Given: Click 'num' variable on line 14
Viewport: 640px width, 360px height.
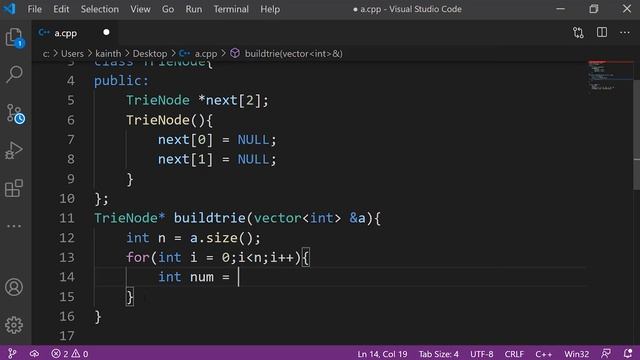Looking at the screenshot, I should [202, 277].
